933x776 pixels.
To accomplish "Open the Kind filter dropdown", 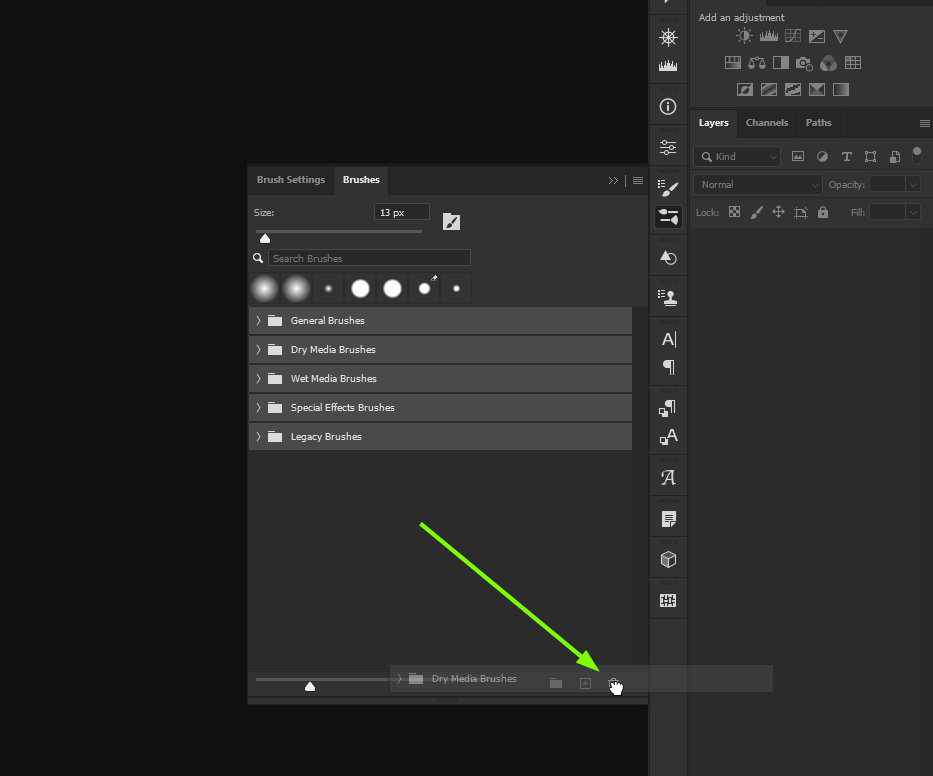I will [737, 156].
